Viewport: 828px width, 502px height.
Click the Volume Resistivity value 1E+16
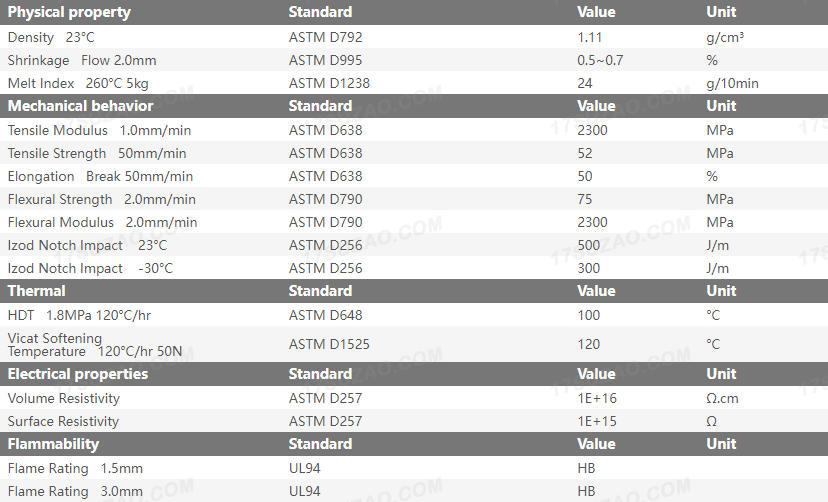tap(597, 398)
